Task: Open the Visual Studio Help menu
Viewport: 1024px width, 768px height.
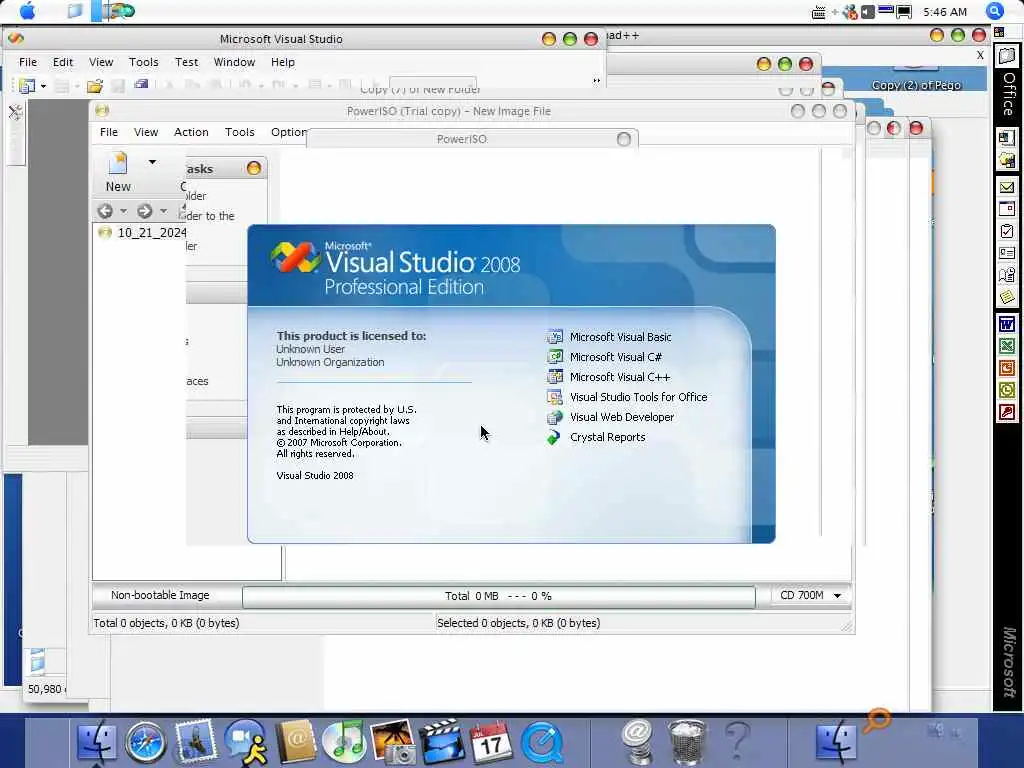Action: click(x=283, y=62)
